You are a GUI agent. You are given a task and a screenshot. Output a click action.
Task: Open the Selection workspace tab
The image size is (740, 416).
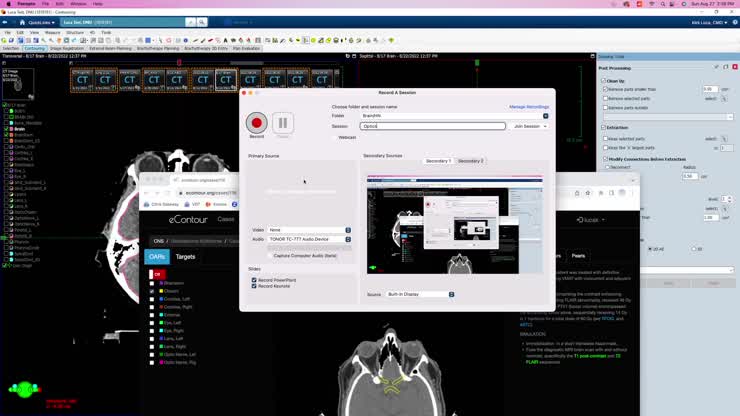11,49
